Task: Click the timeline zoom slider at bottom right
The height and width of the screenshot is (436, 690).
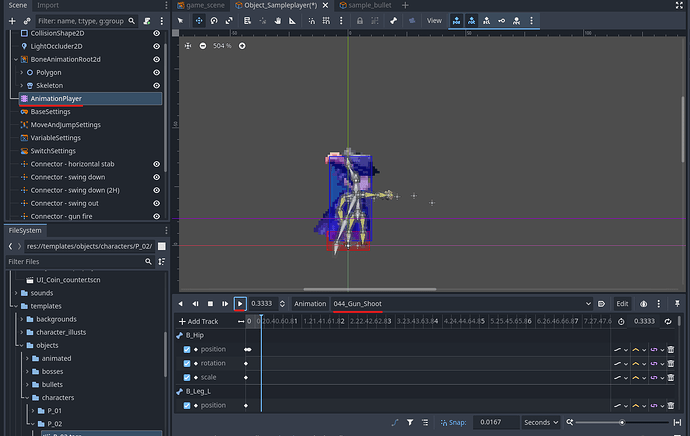Action: (x=624, y=422)
